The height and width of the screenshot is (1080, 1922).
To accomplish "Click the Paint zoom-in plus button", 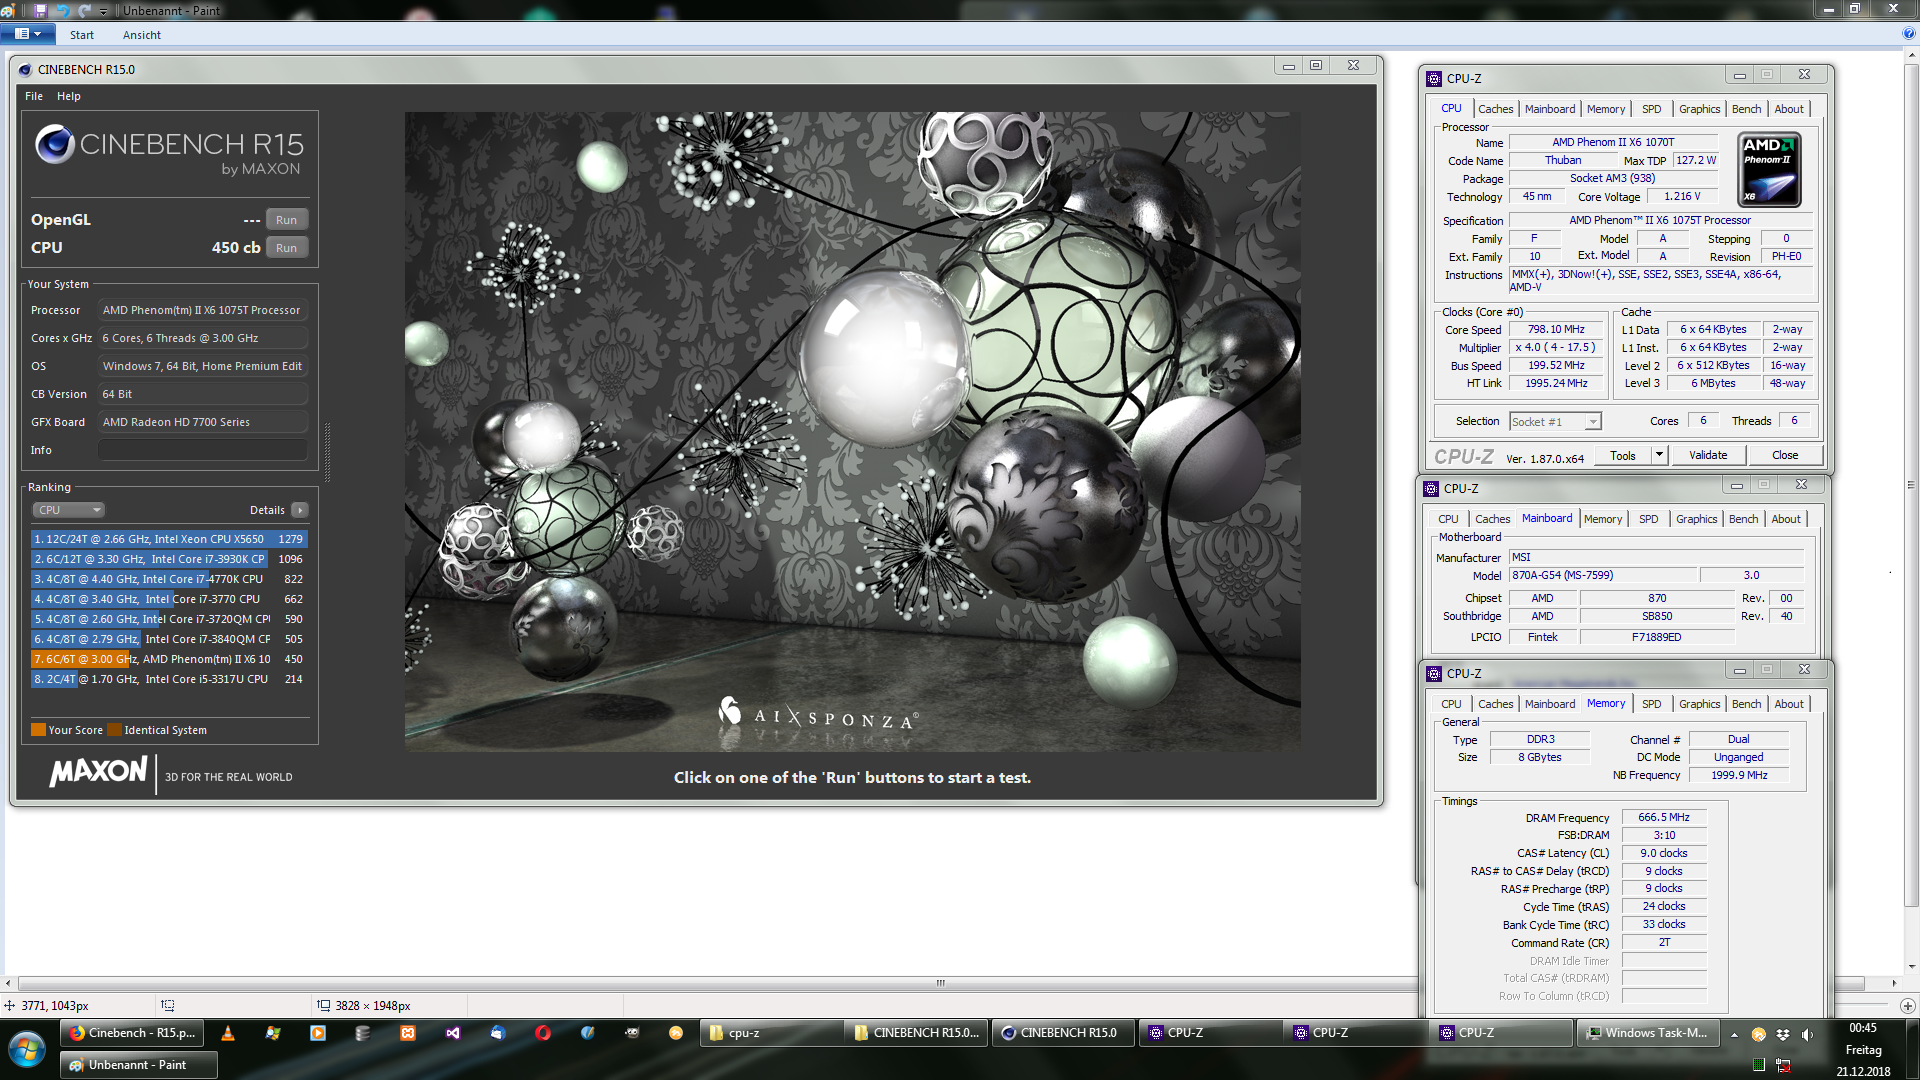I will tap(1908, 1006).
